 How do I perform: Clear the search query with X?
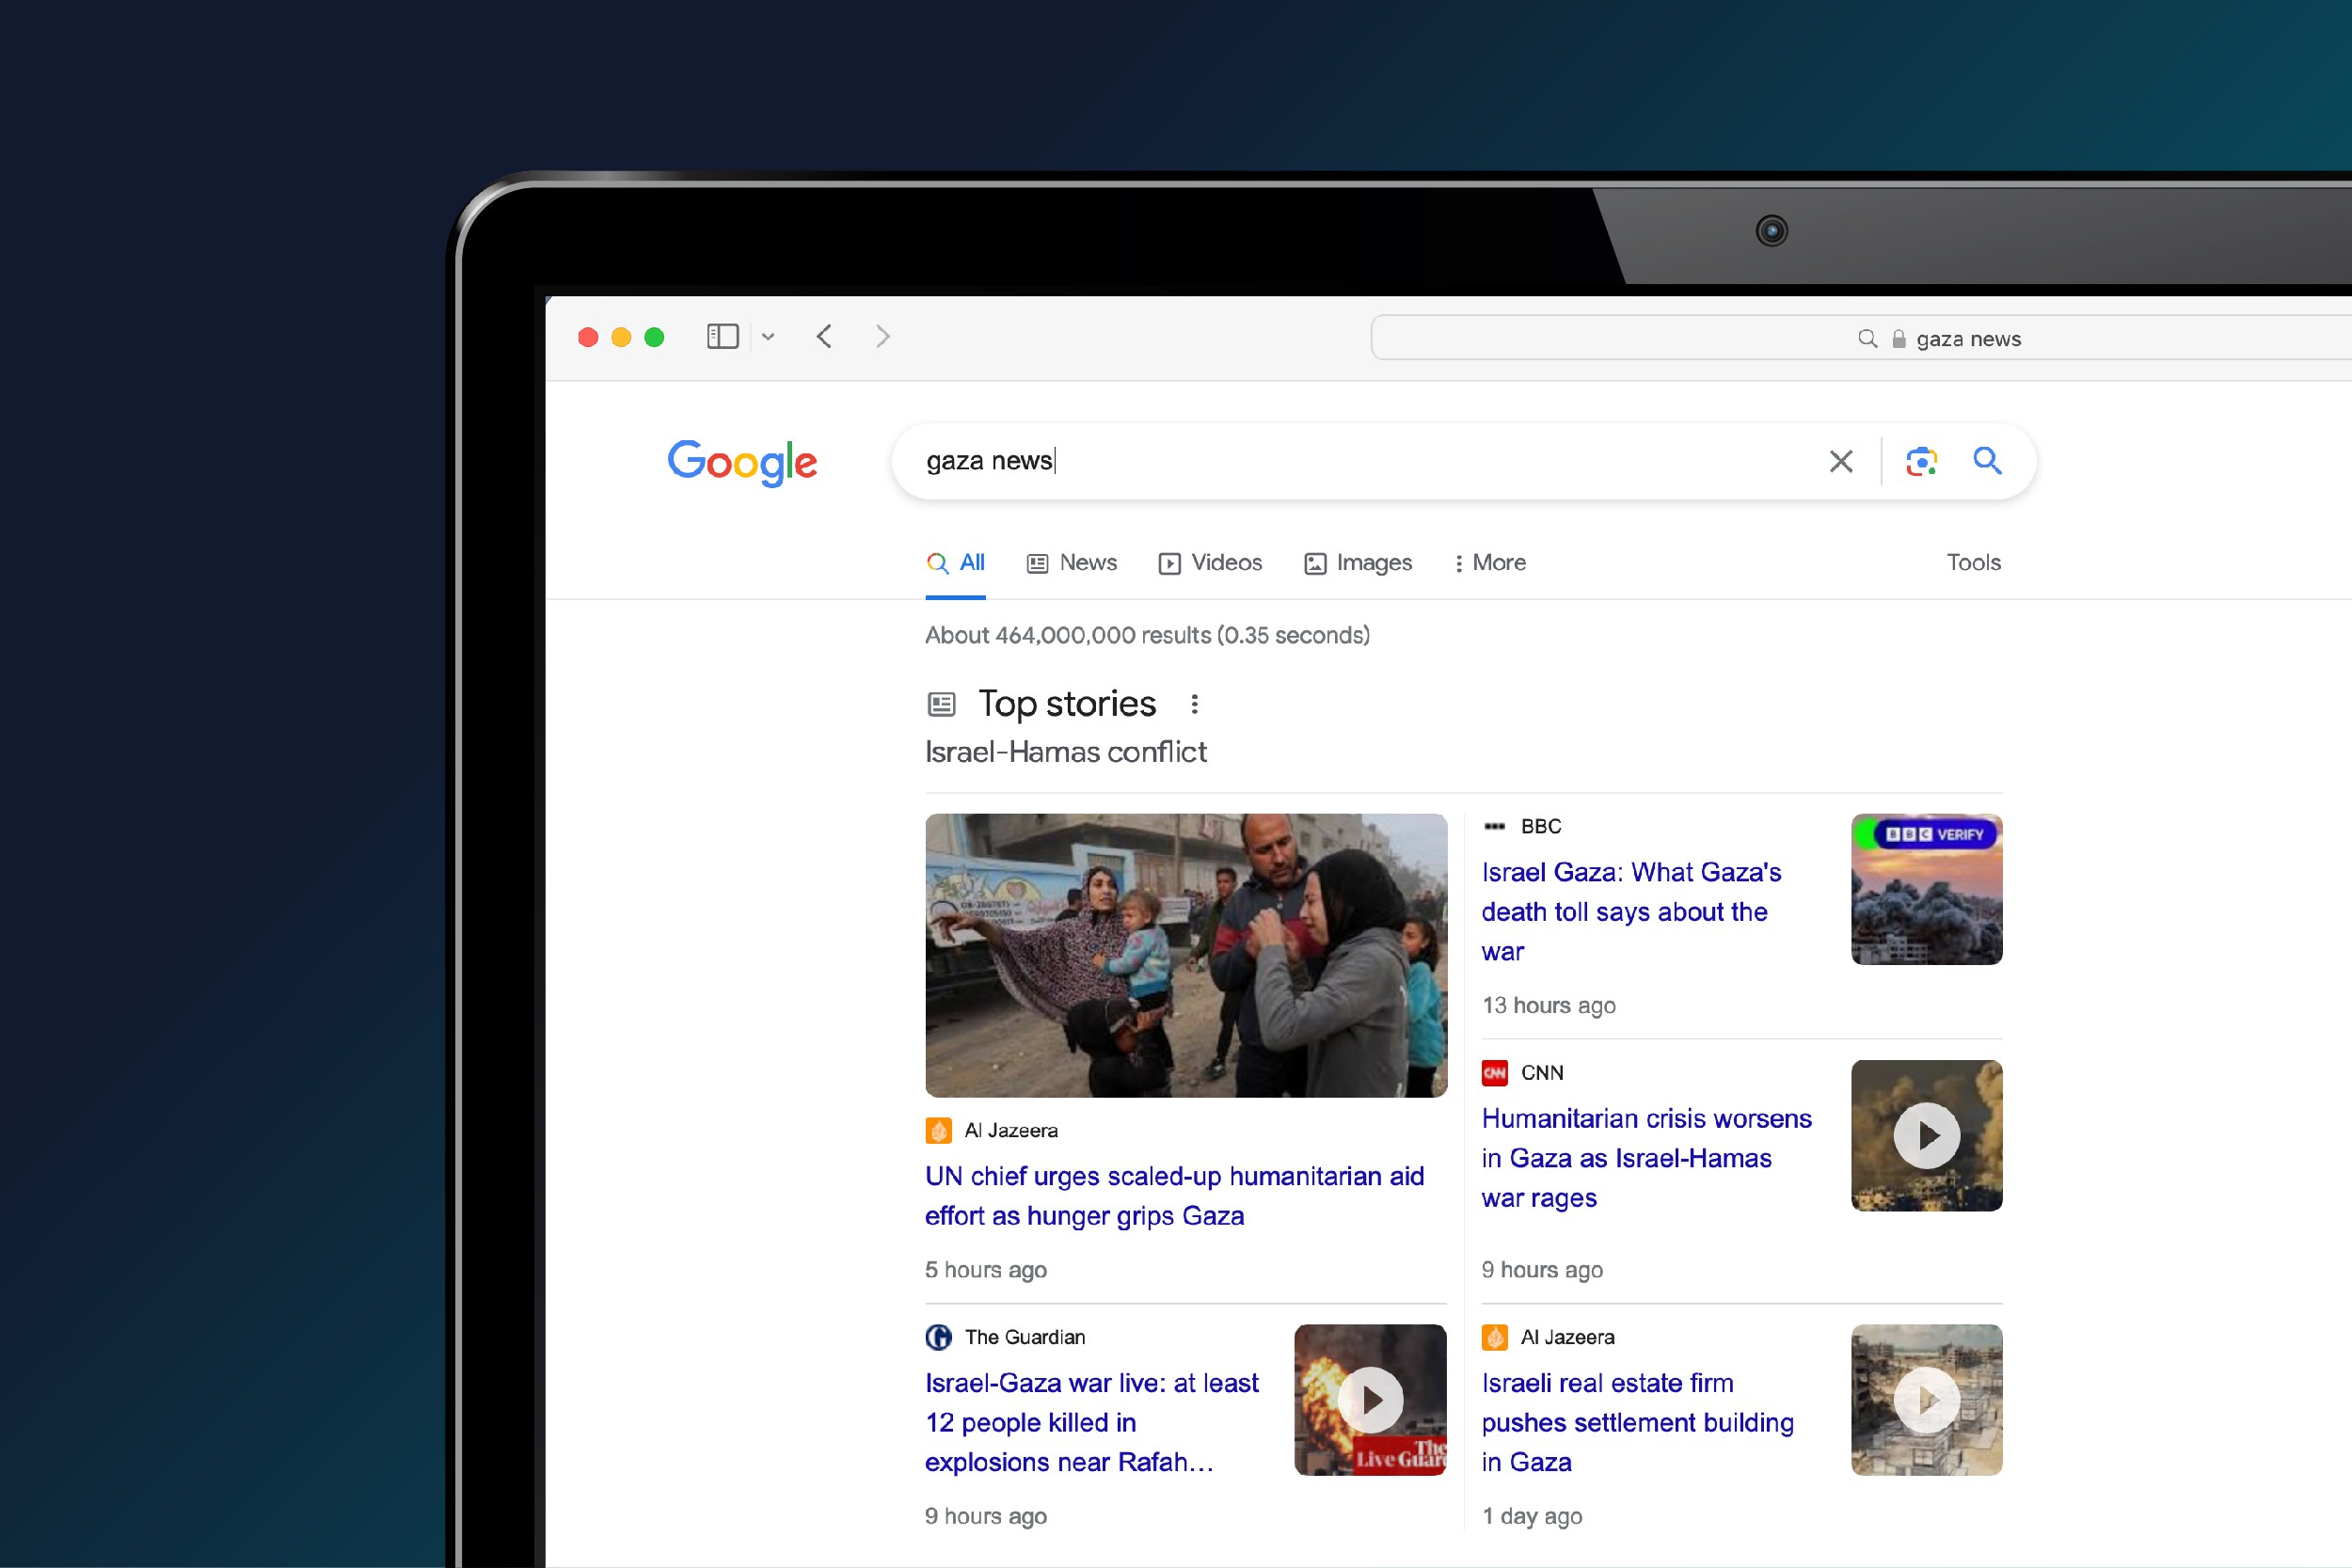click(x=1840, y=461)
